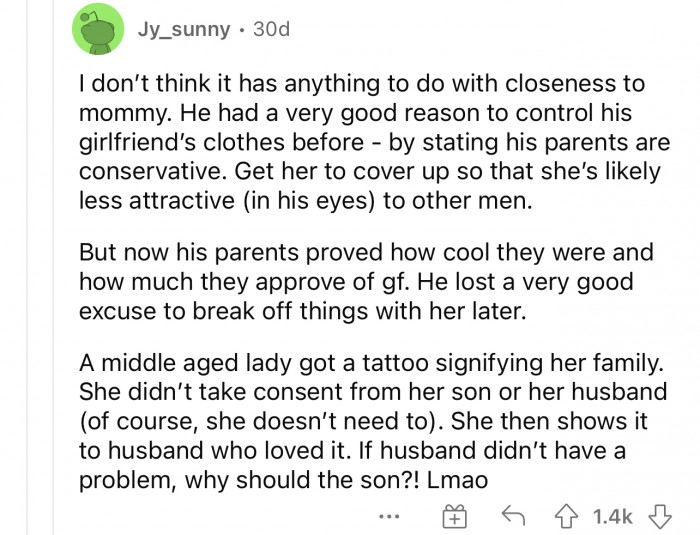
Task: Click the 30d timestamp
Action: [x=271, y=30]
